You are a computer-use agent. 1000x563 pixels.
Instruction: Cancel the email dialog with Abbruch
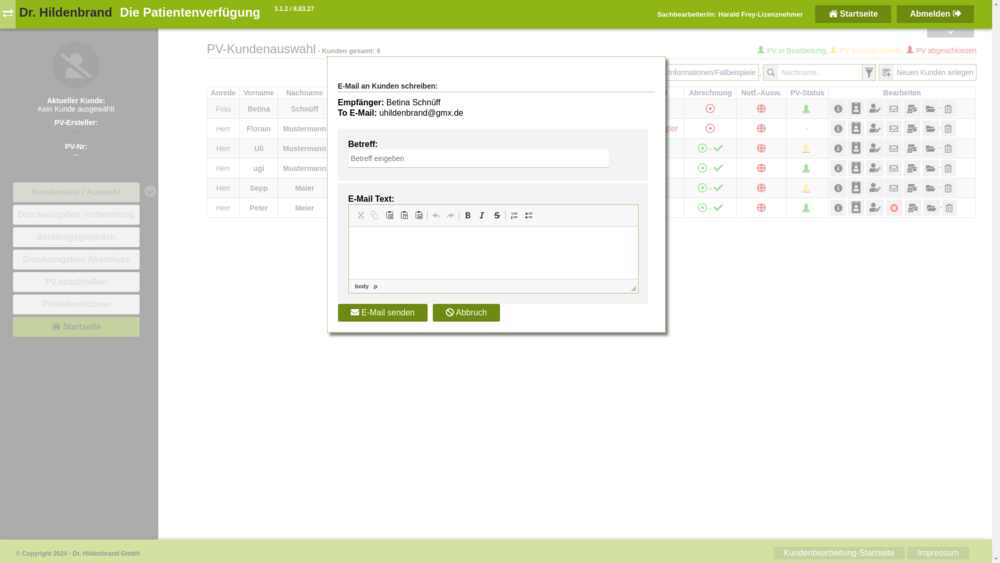[466, 313]
